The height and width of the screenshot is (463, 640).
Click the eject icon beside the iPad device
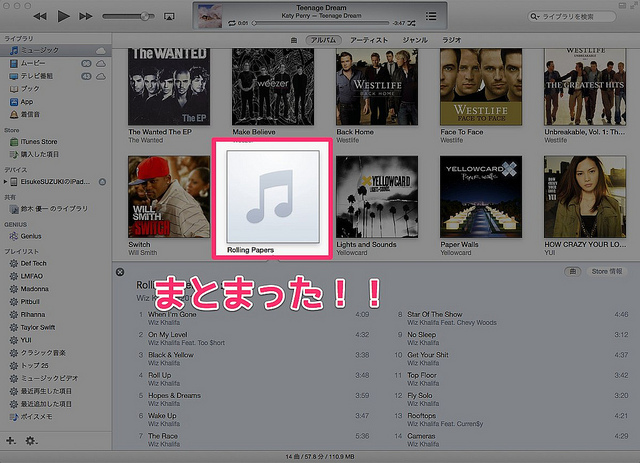click(x=102, y=182)
